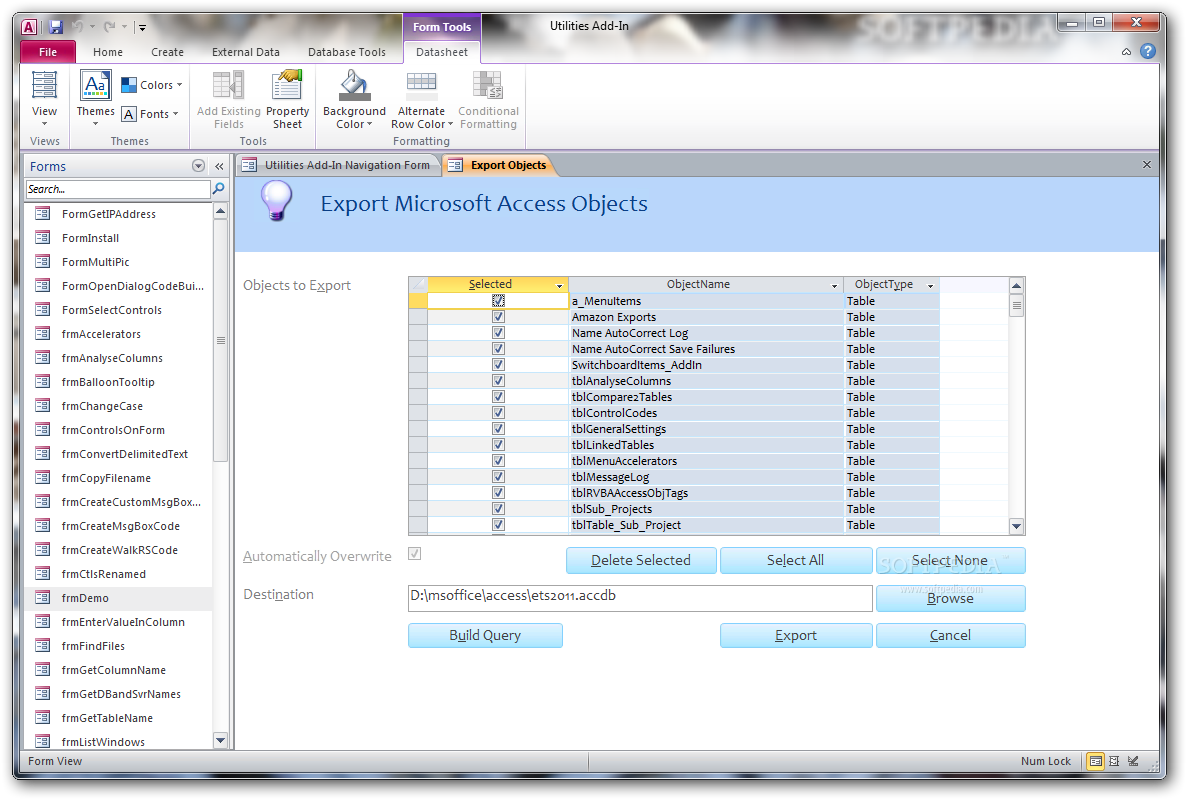Minimize the ribbon with the caret icon
The width and height of the screenshot is (1187, 800).
point(1126,51)
